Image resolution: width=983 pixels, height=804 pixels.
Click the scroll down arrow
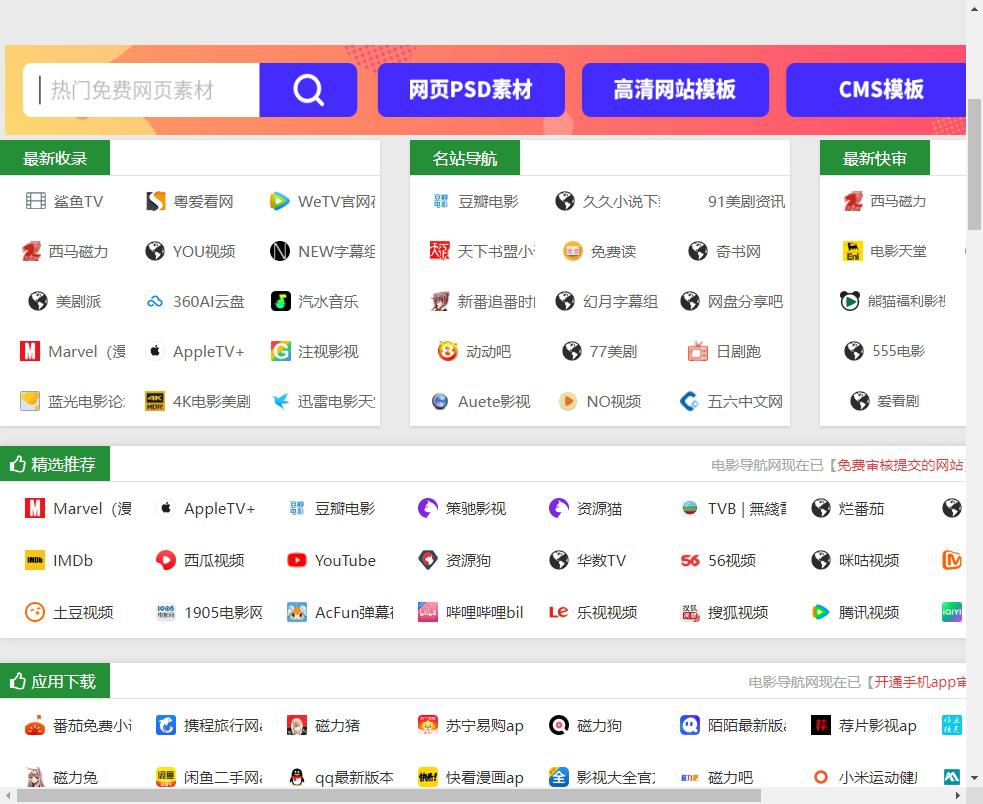(974, 778)
